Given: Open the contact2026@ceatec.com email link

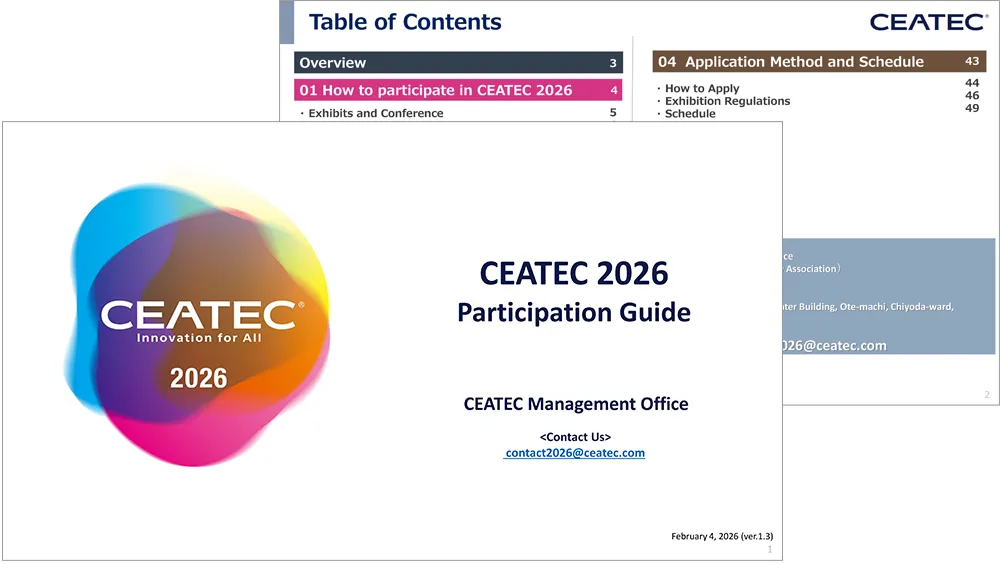Looking at the screenshot, I should point(575,453).
